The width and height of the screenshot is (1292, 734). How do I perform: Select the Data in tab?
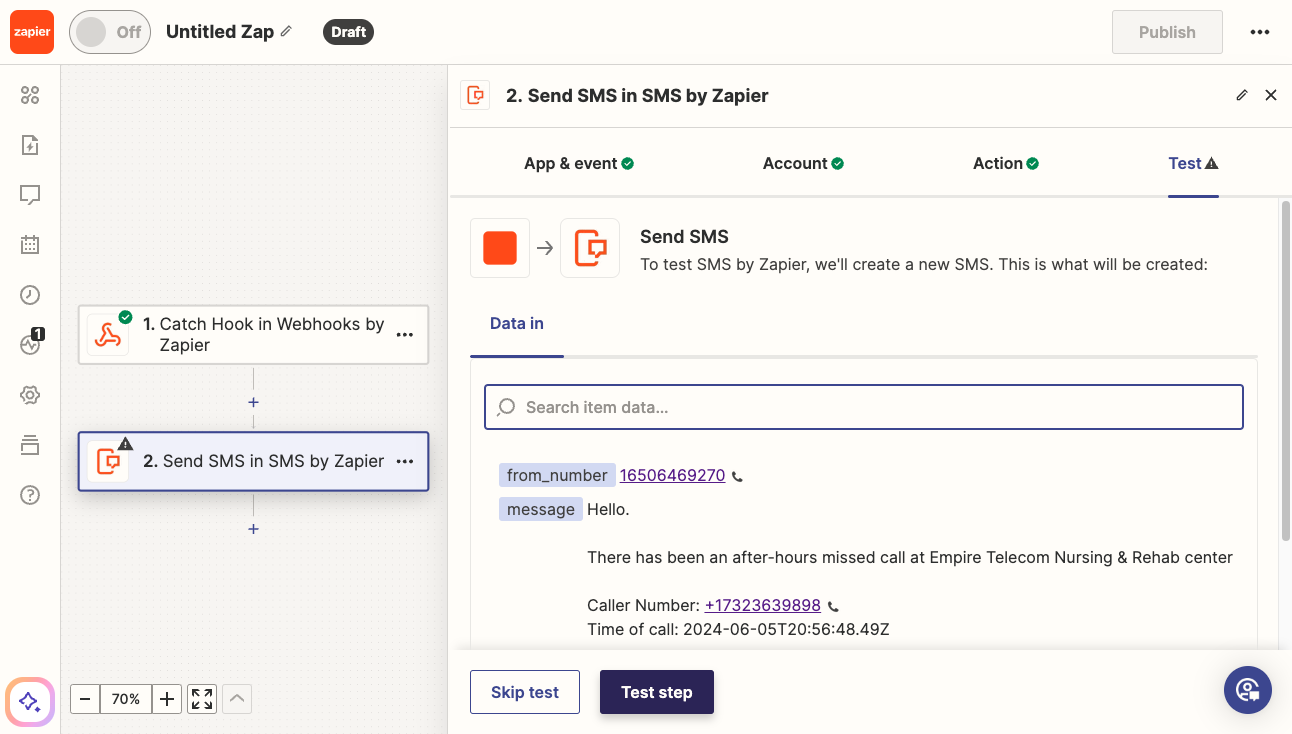pyautogui.click(x=517, y=323)
